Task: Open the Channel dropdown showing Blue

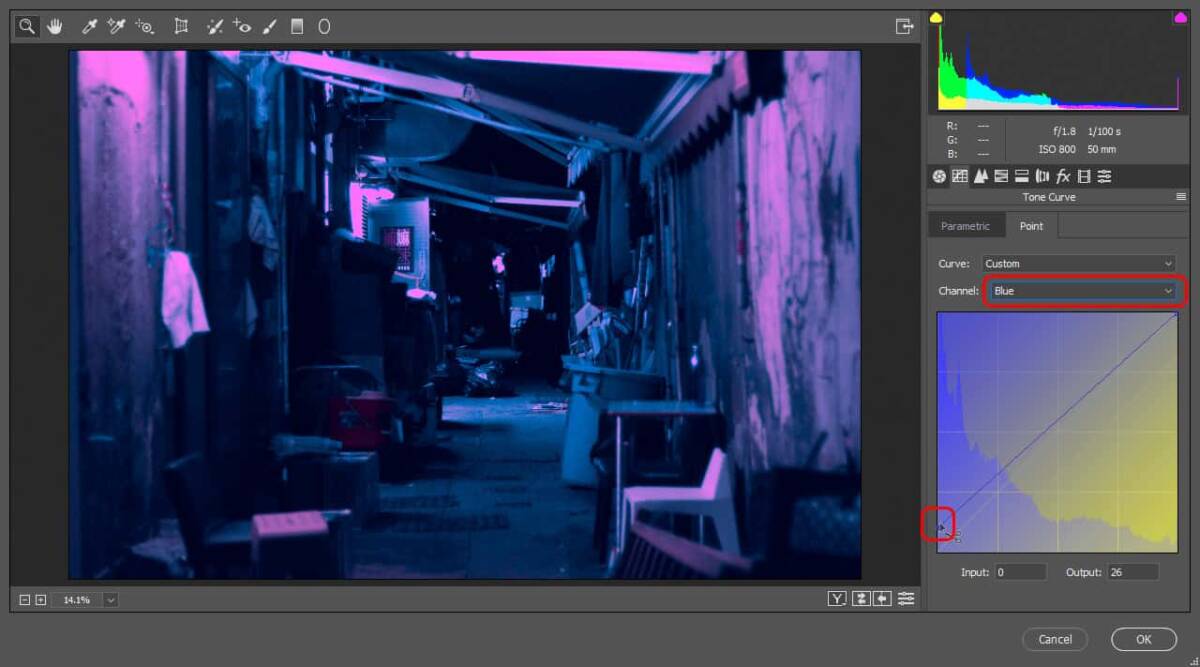Action: click(x=1084, y=290)
